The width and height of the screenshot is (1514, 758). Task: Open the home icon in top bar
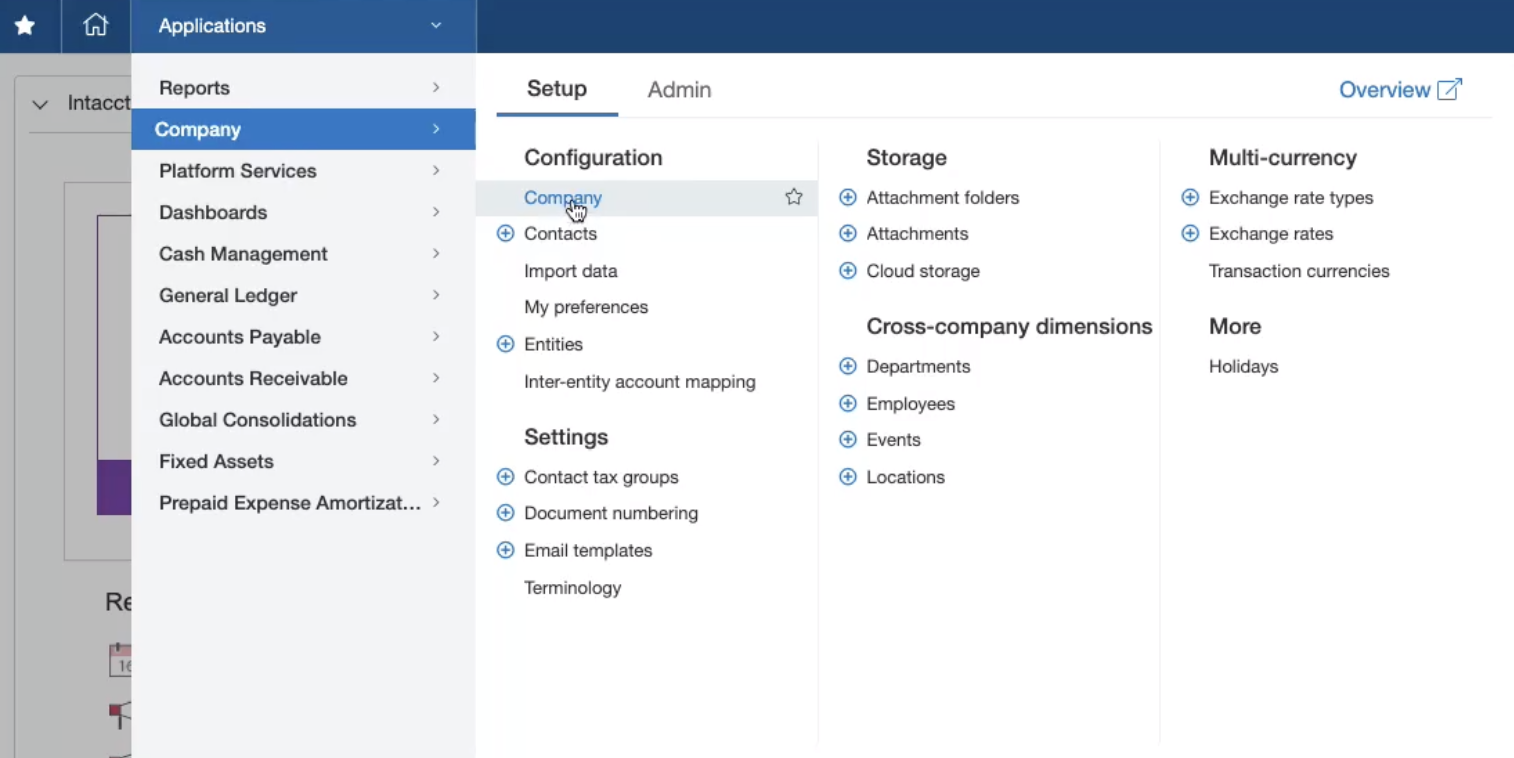(96, 26)
